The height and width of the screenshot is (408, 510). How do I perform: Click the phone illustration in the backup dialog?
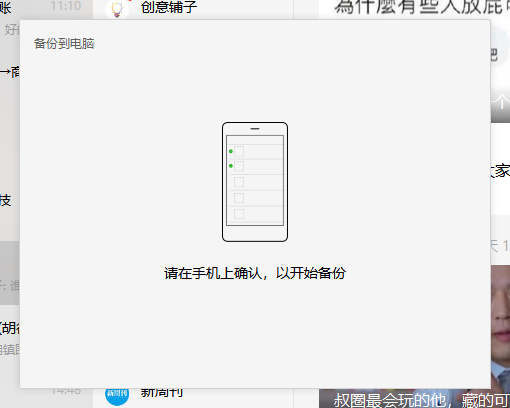point(255,182)
